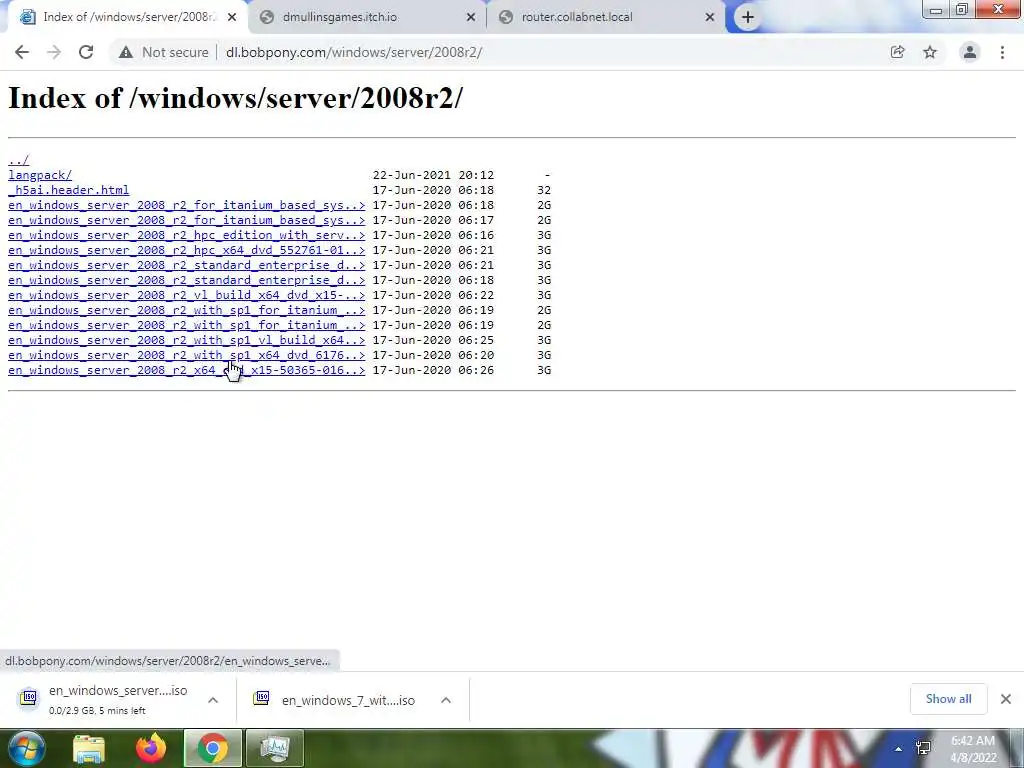Click Show all downloads button
1024x768 pixels.
coord(948,699)
